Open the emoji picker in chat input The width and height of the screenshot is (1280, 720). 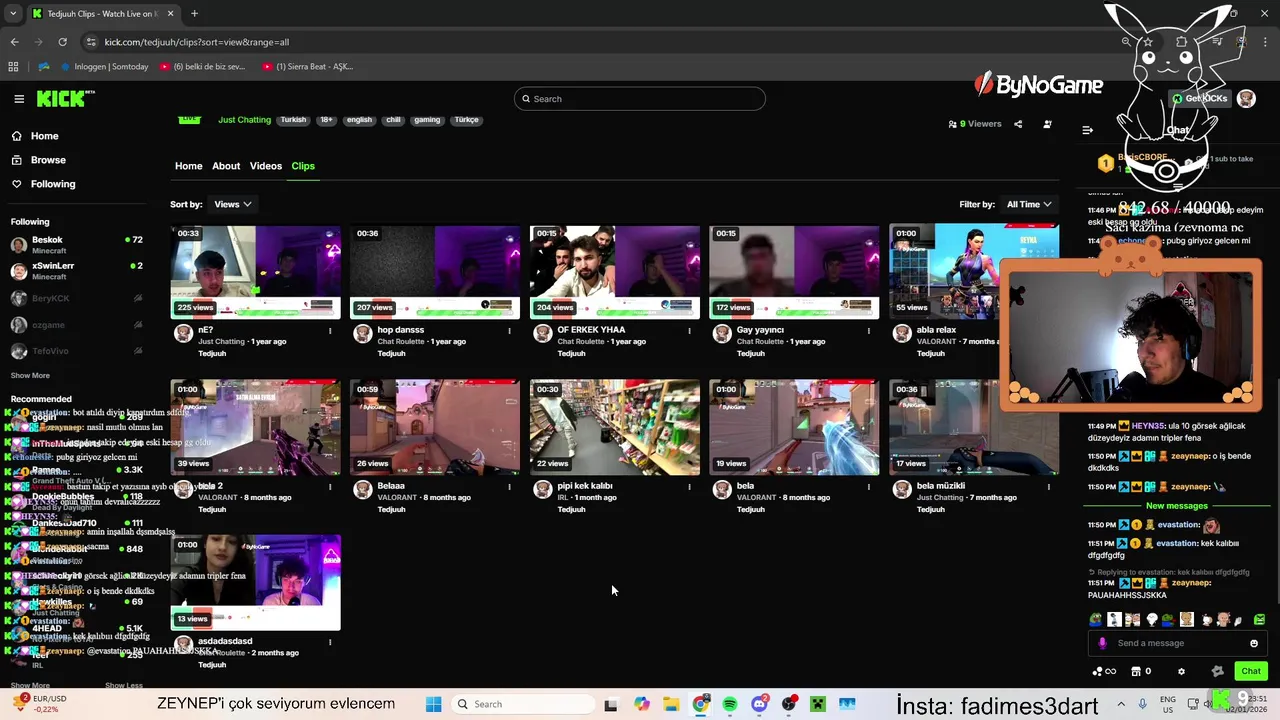coord(1254,643)
